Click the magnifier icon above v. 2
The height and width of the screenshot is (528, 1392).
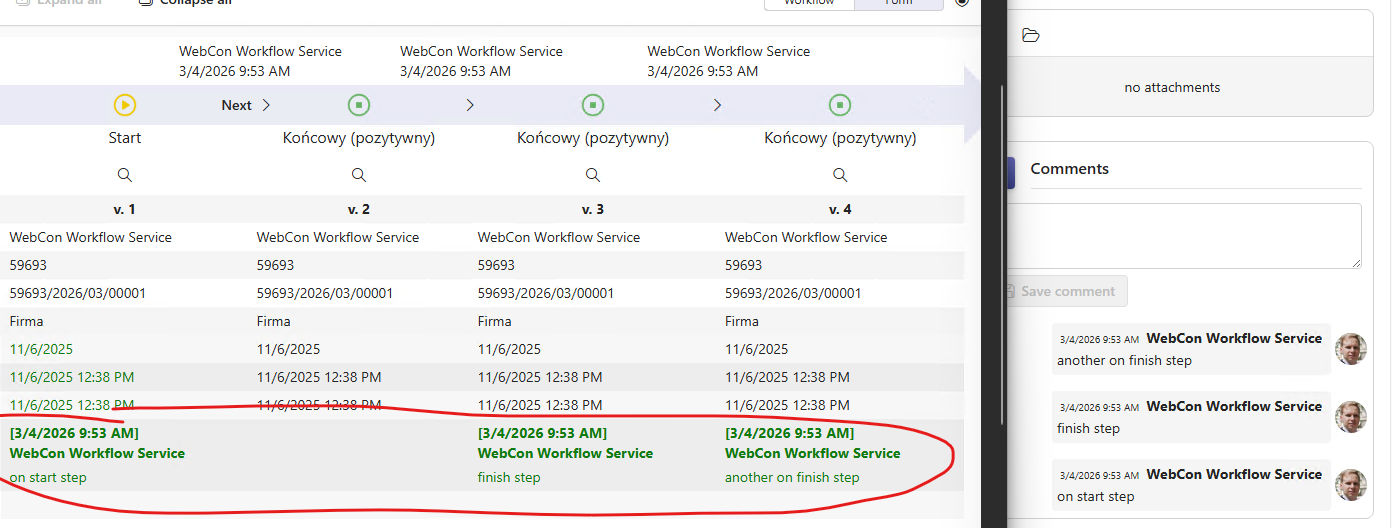(359, 175)
